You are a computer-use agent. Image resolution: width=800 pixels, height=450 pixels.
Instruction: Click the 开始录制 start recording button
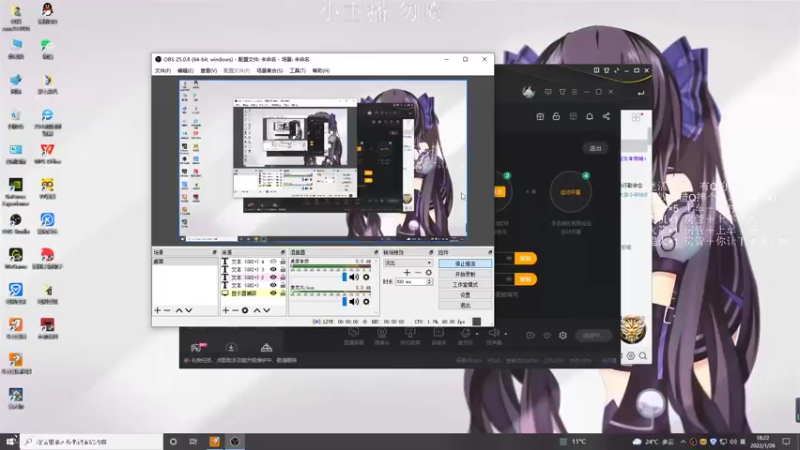pos(465,274)
